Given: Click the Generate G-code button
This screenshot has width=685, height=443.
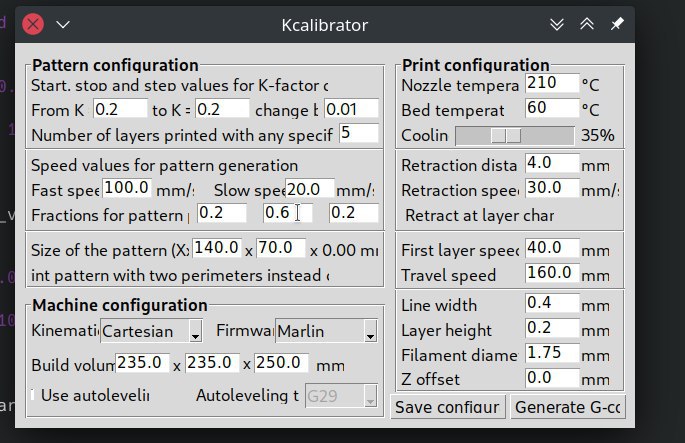Looking at the screenshot, I should coord(568,407).
